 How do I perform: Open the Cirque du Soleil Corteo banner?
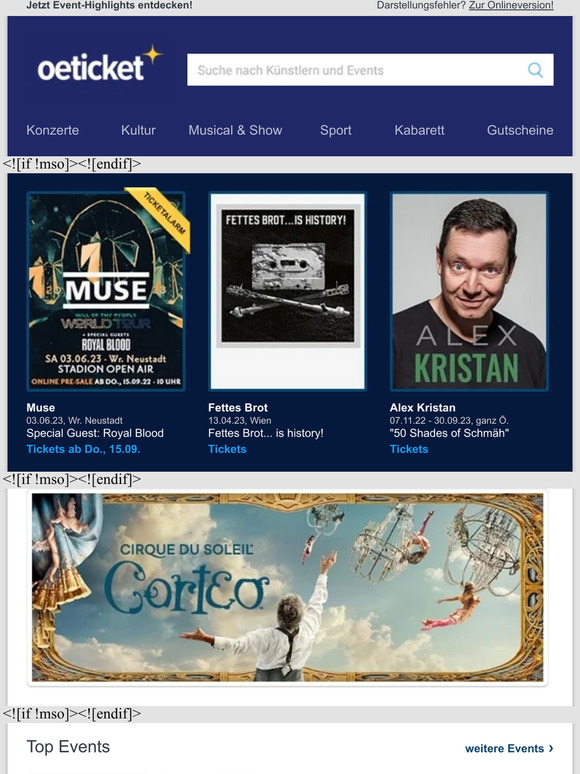coord(288,587)
